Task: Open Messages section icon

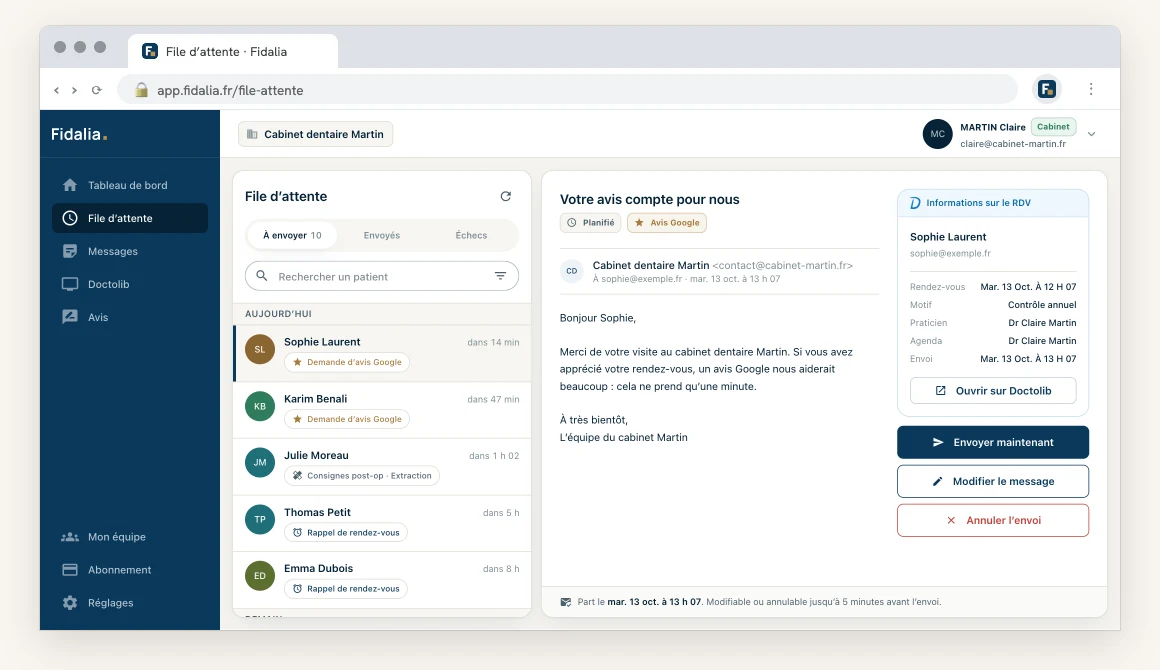Action: (x=70, y=251)
